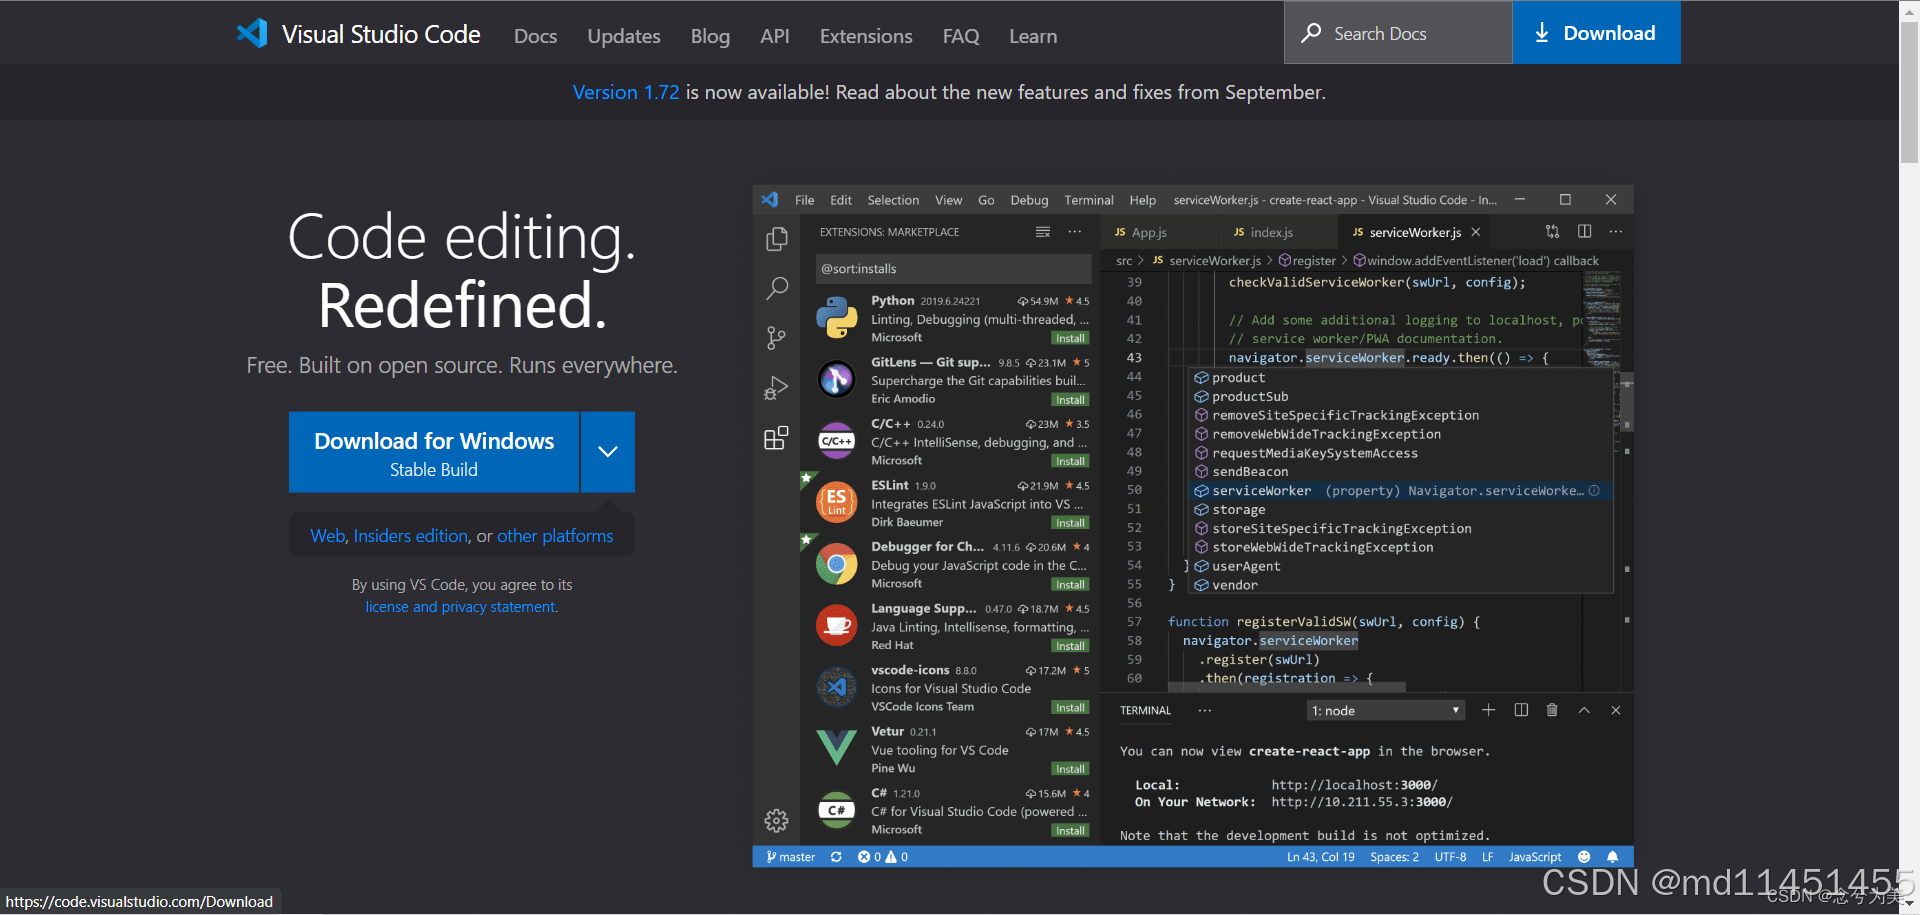Open the Updates navigation link

pyautogui.click(x=624, y=36)
